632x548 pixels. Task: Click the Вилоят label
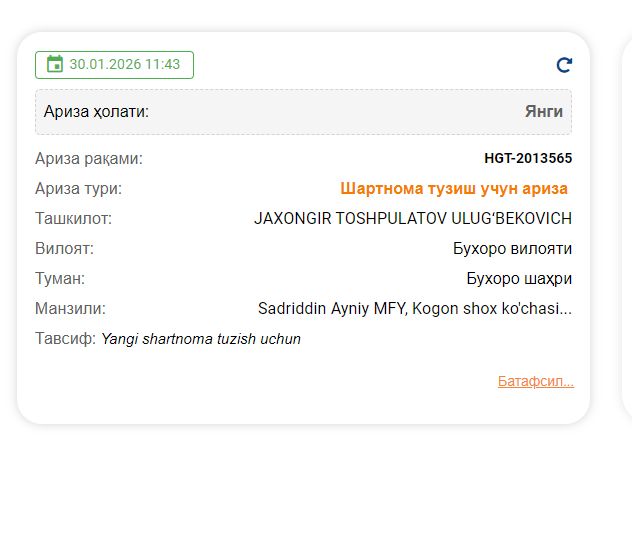pos(64,248)
